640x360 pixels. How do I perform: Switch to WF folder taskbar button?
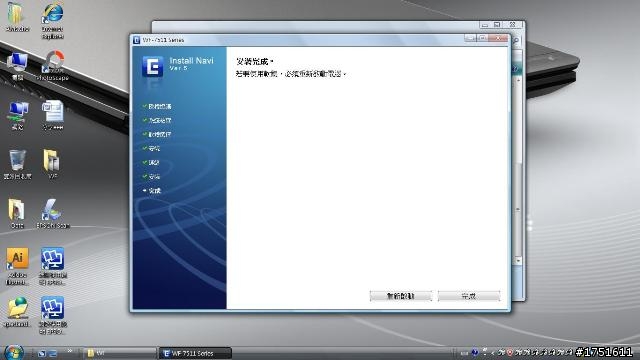(x=120, y=353)
